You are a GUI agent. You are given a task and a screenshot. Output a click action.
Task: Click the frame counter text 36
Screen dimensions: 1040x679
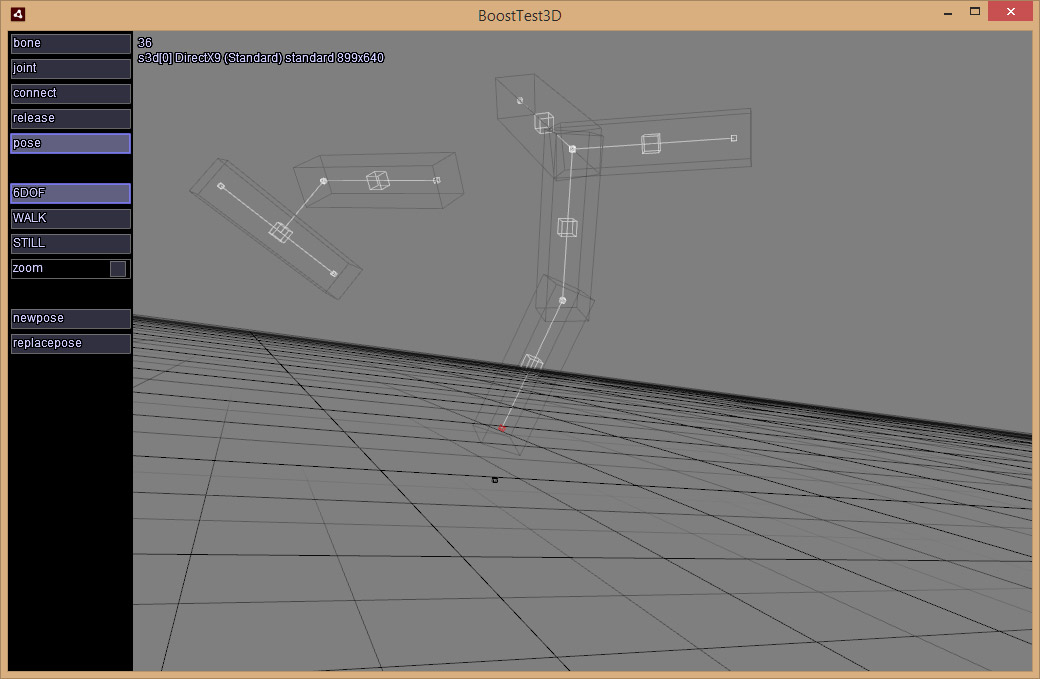pos(145,42)
